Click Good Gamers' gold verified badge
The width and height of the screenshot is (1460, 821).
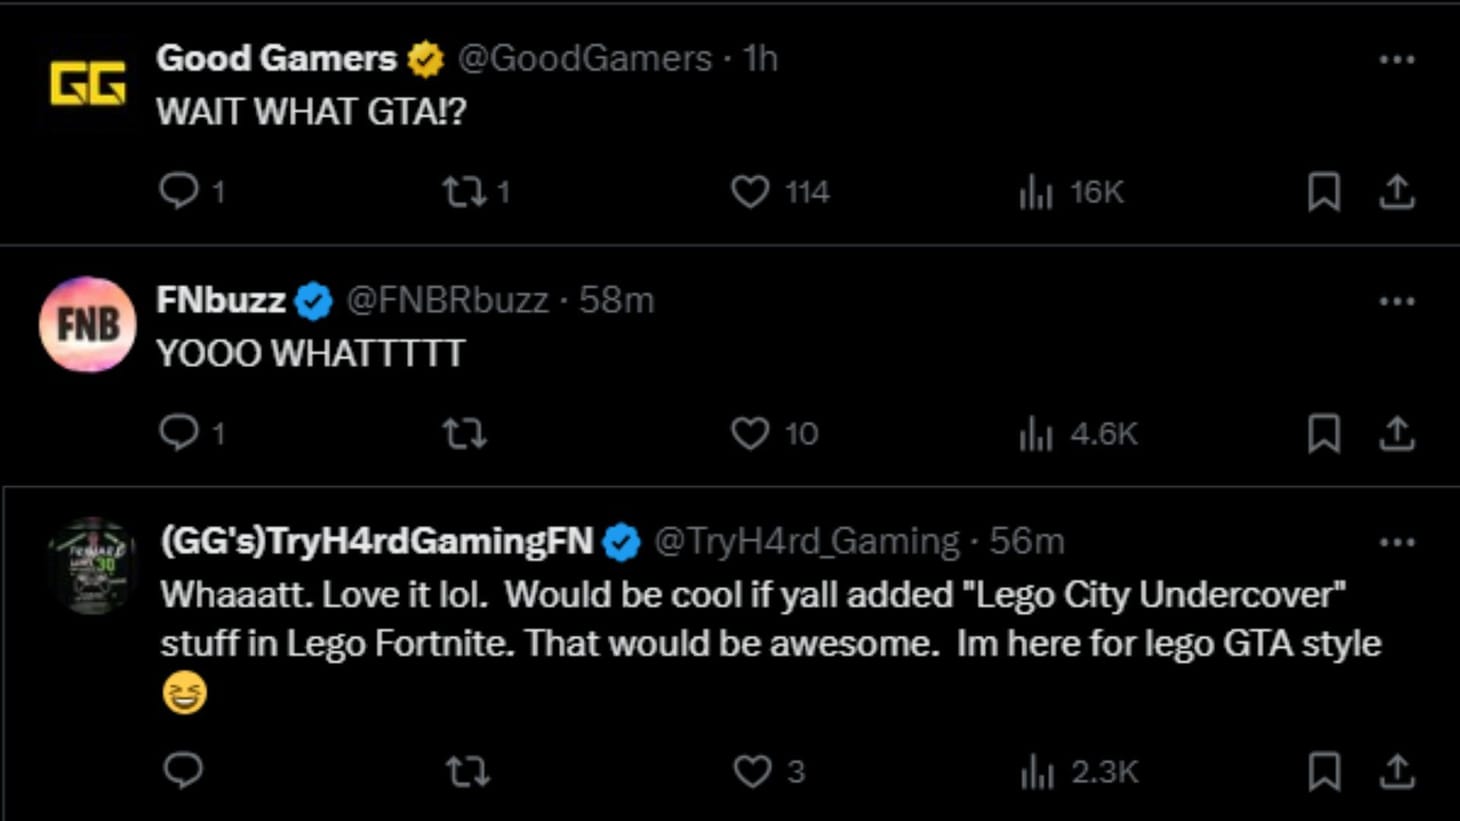click(427, 58)
